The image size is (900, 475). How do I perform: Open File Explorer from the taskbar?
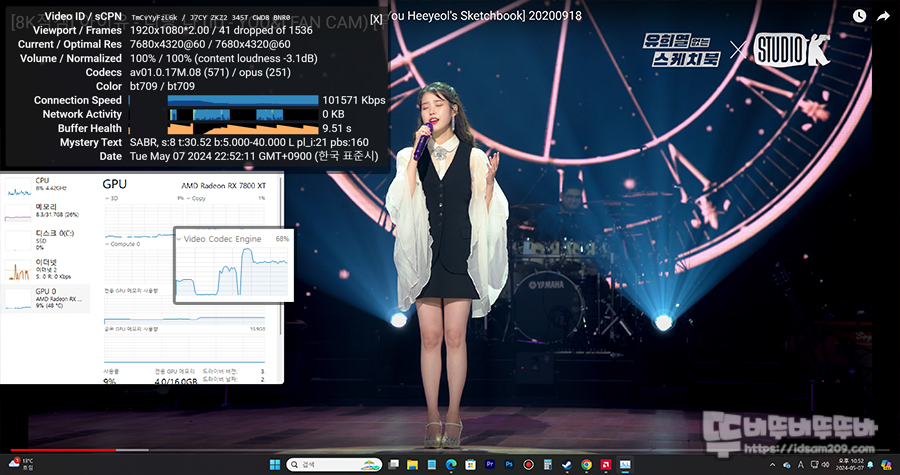(x=413, y=464)
